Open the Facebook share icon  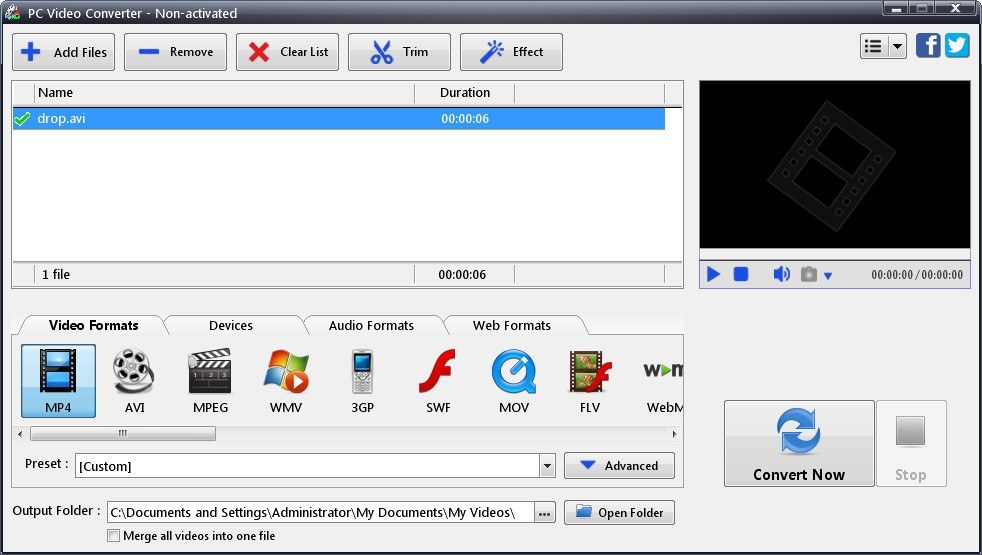point(928,46)
